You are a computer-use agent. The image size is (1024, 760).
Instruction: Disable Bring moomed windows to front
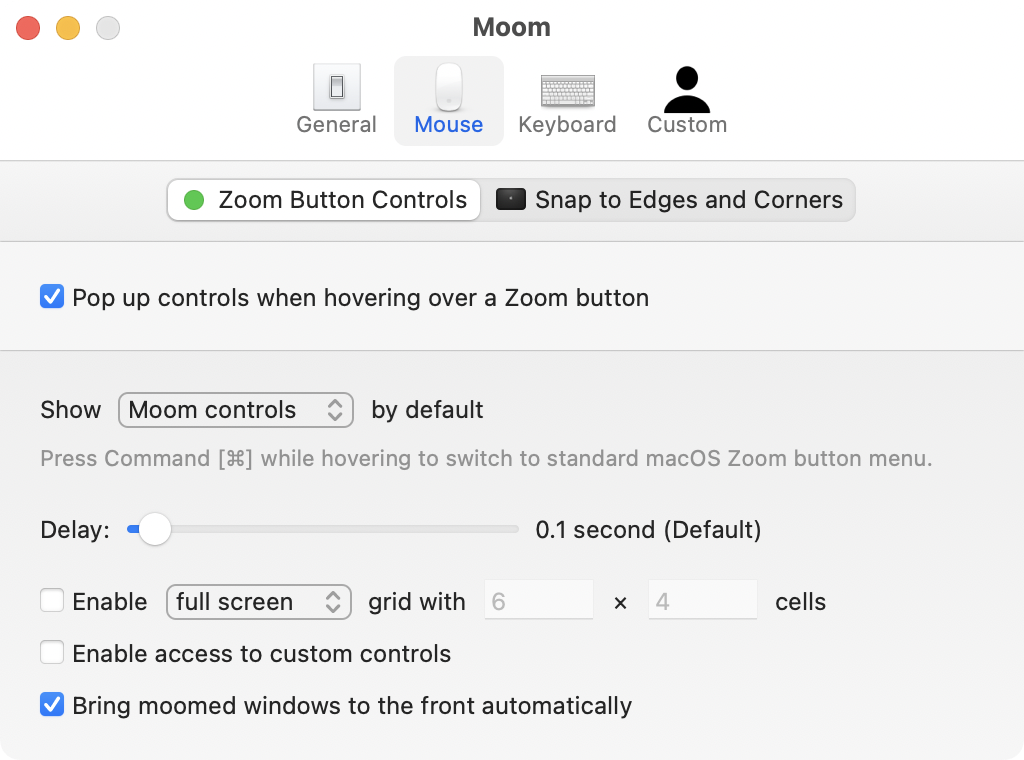(x=52, y=705)
